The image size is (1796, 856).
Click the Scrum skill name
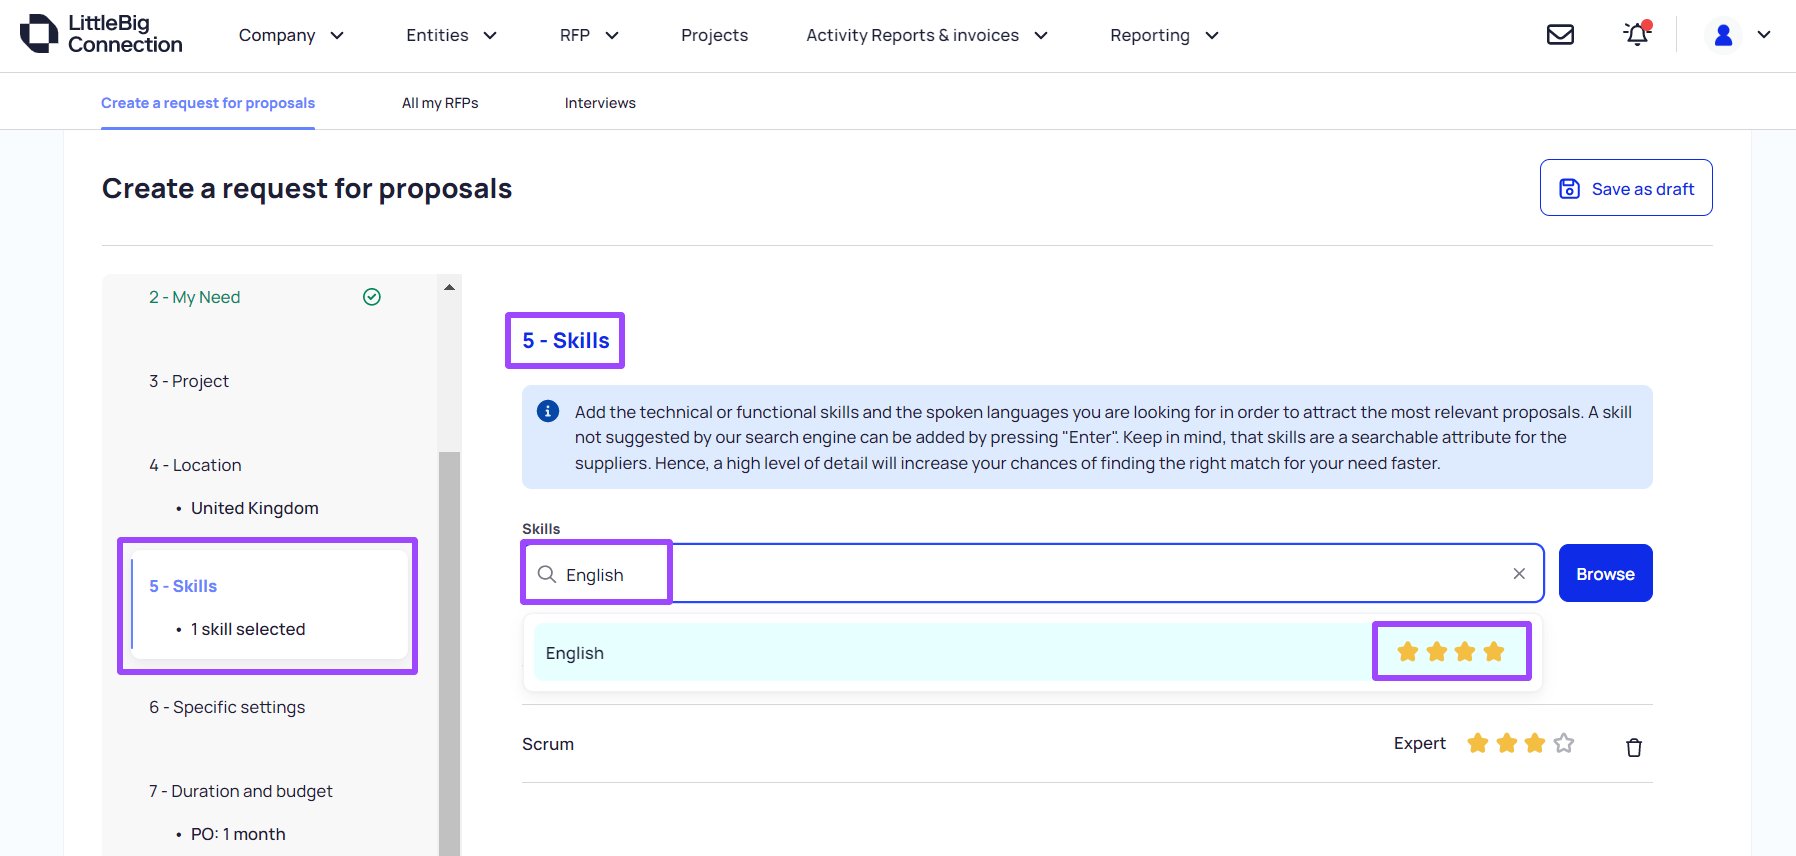click(548, 744)
